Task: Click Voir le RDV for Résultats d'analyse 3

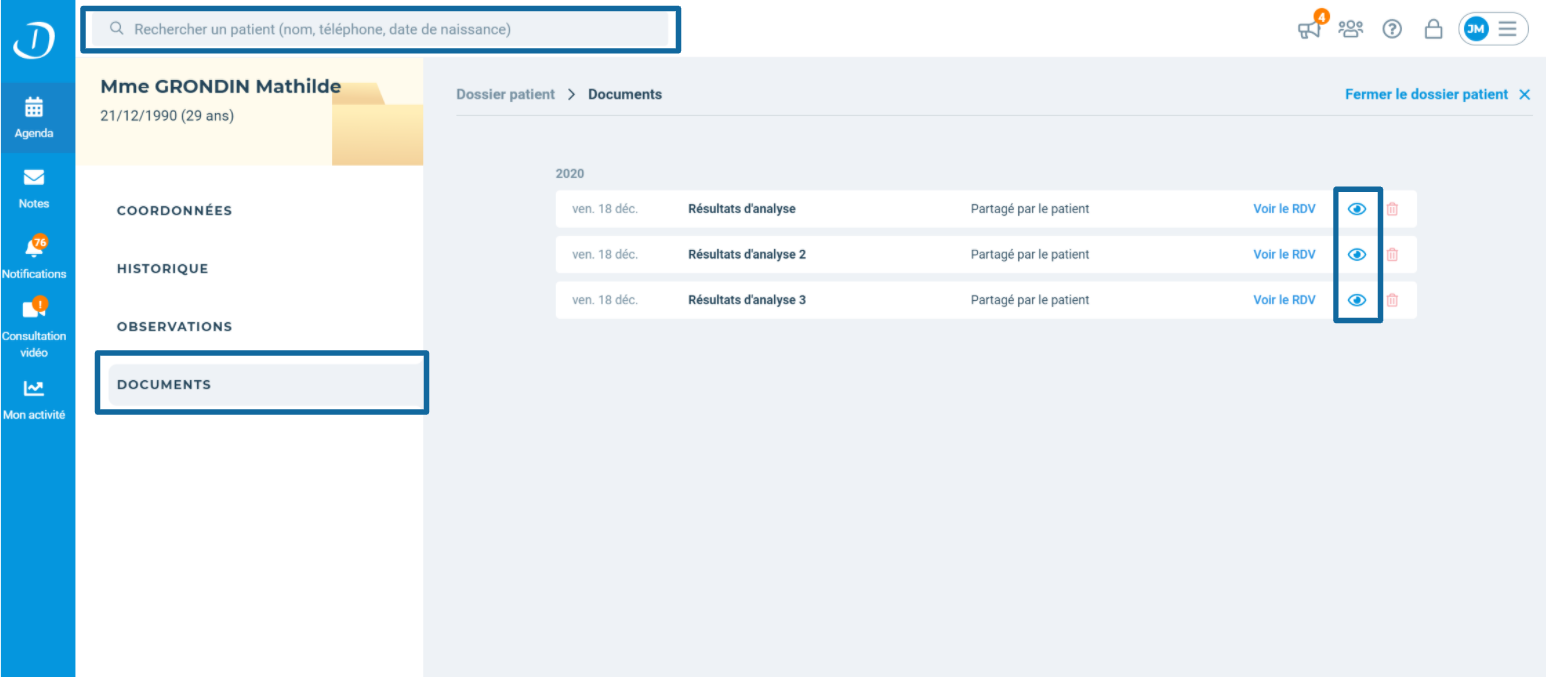Action: pos(1284,300)
